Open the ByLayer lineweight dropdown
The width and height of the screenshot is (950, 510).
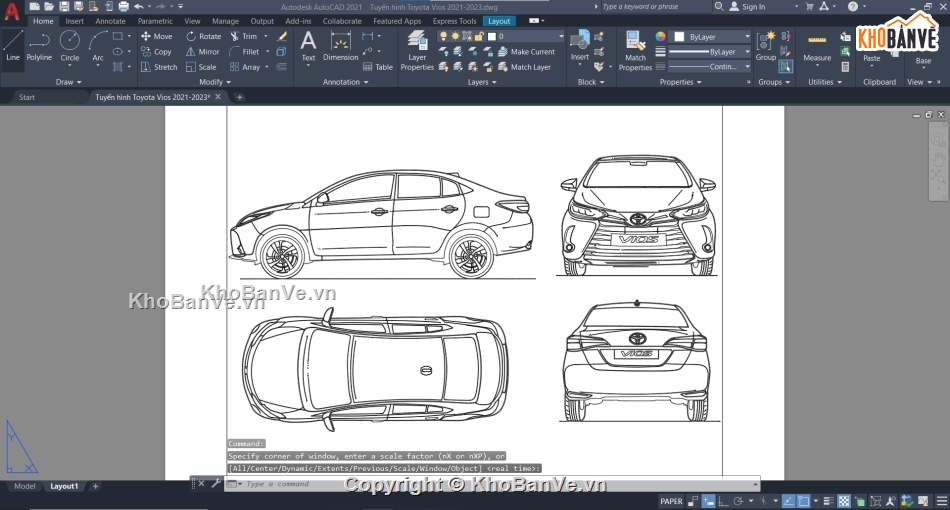click(709, 52)
